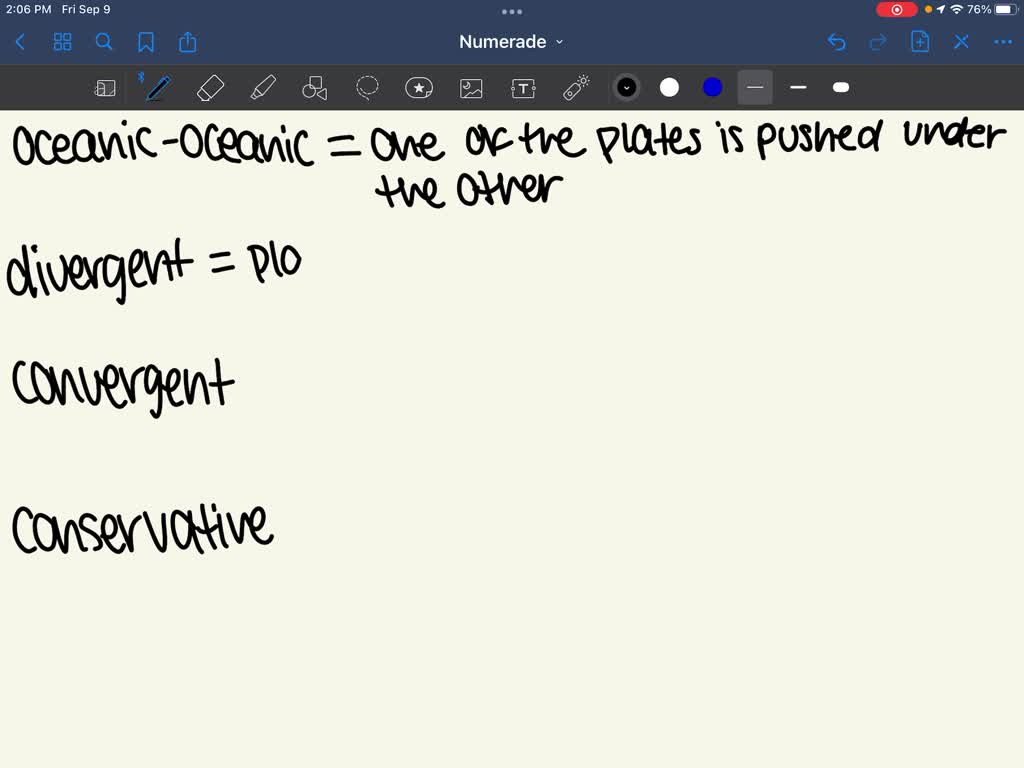Undo the last stroke
Image resolution: width=1024 pixels, height=768 pixels.
click(837, 42)
